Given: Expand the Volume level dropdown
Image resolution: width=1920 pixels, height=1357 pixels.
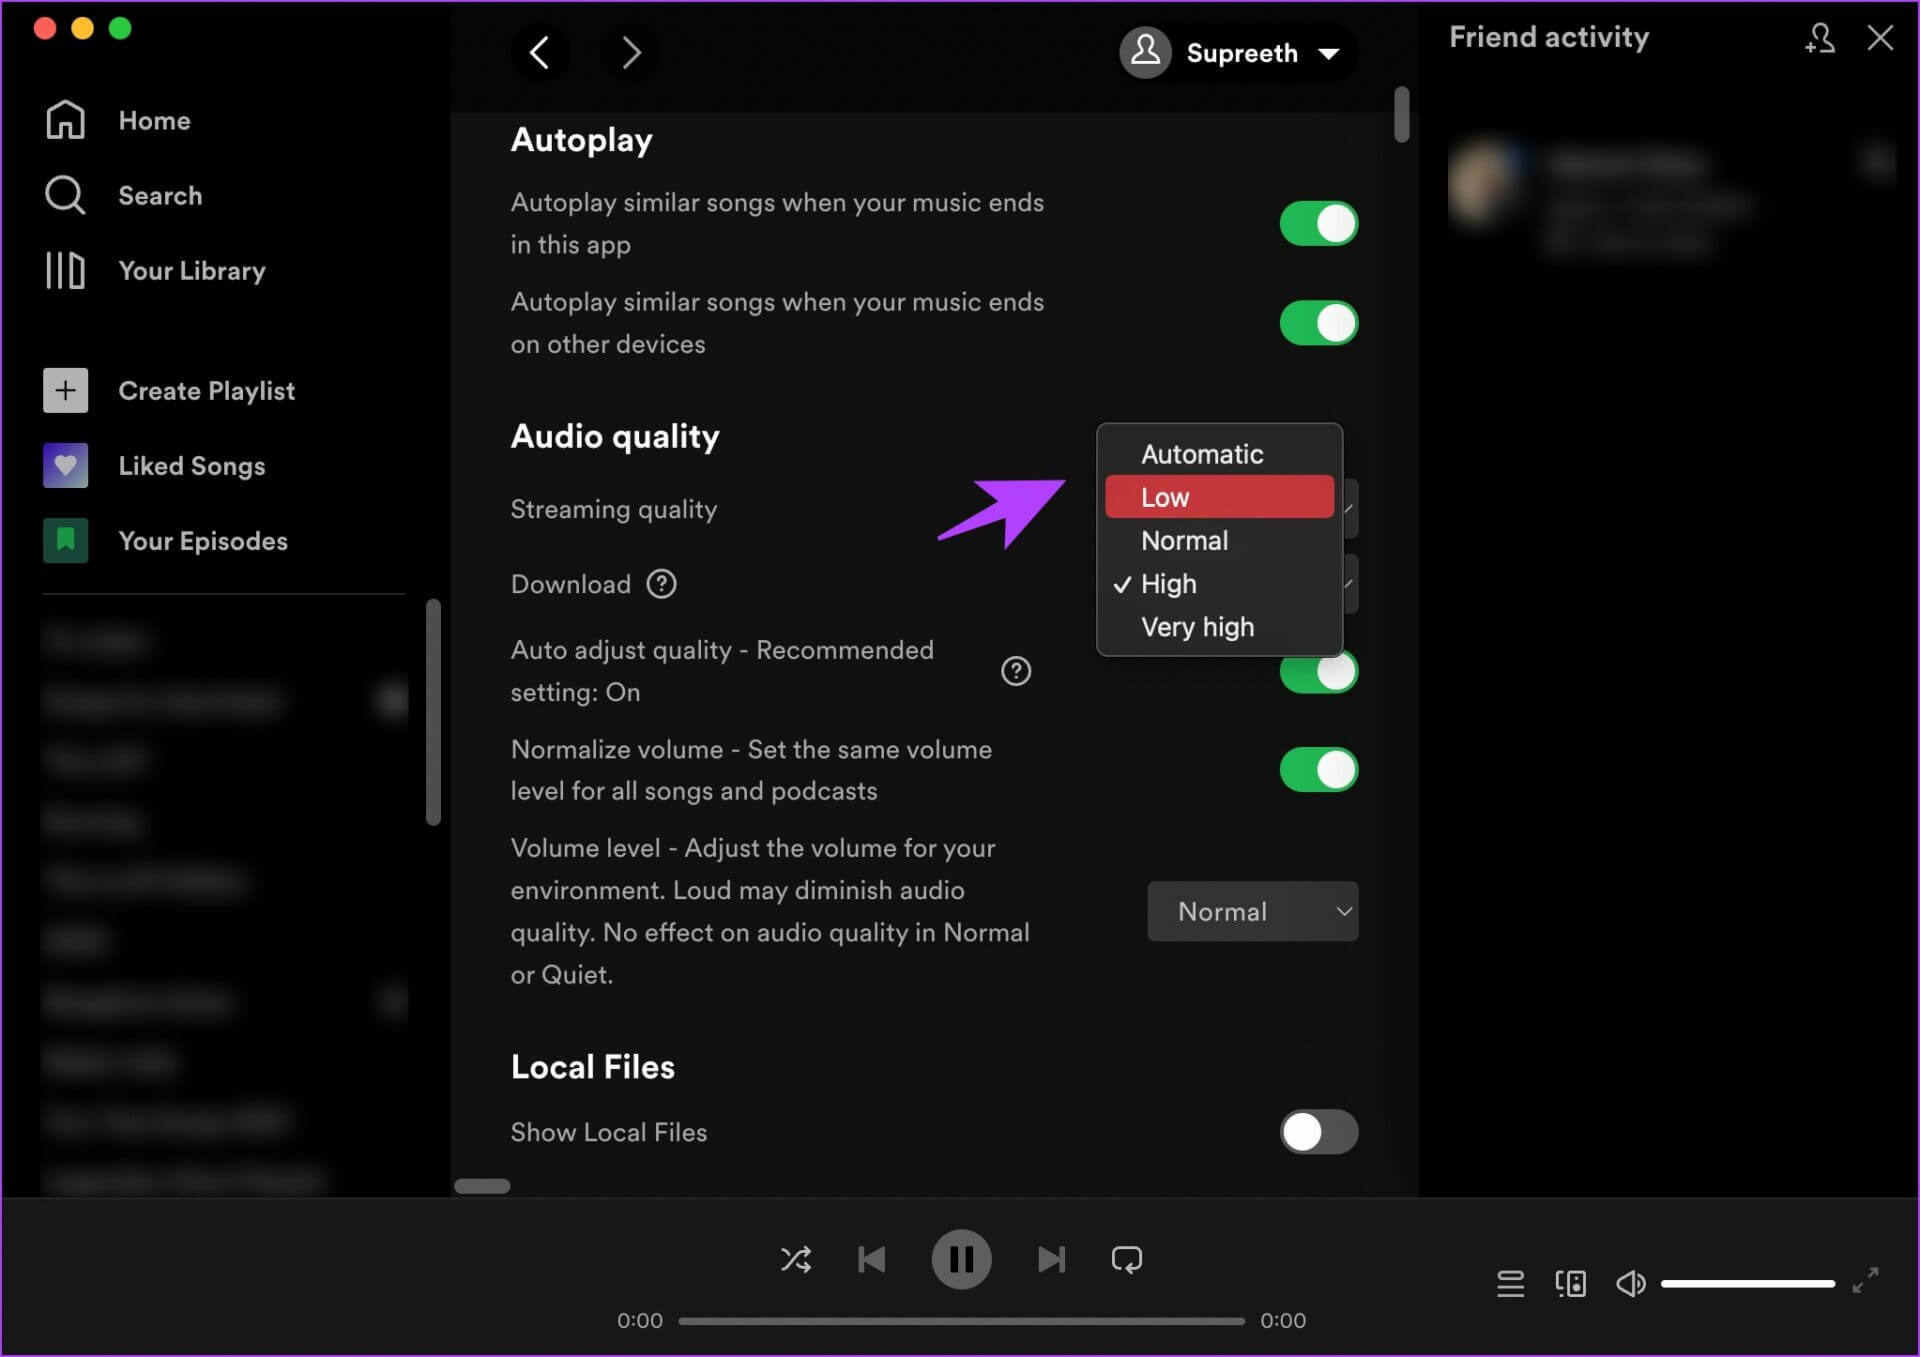Looking at the screenshot, I should (x=1255, y=911).
